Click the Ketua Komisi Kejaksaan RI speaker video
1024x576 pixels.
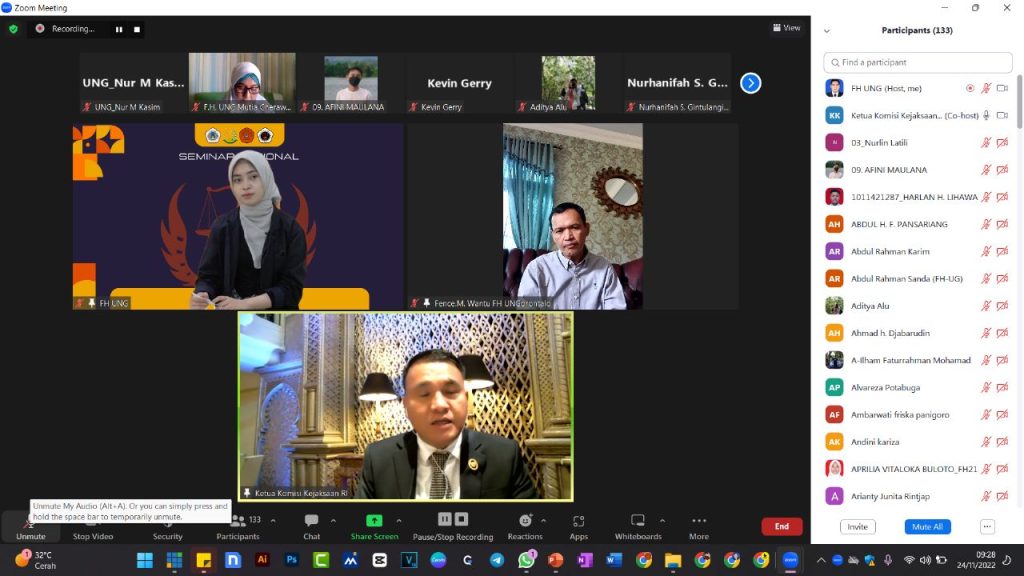(406, 406)
